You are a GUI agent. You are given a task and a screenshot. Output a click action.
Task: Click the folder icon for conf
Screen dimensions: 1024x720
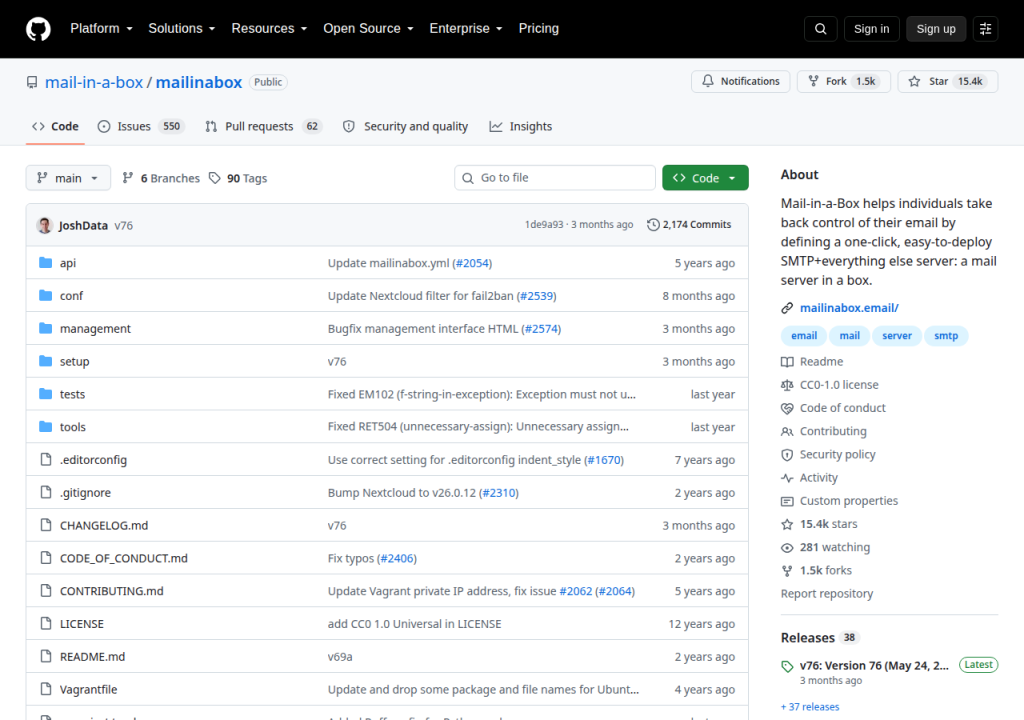click(46, 295)
